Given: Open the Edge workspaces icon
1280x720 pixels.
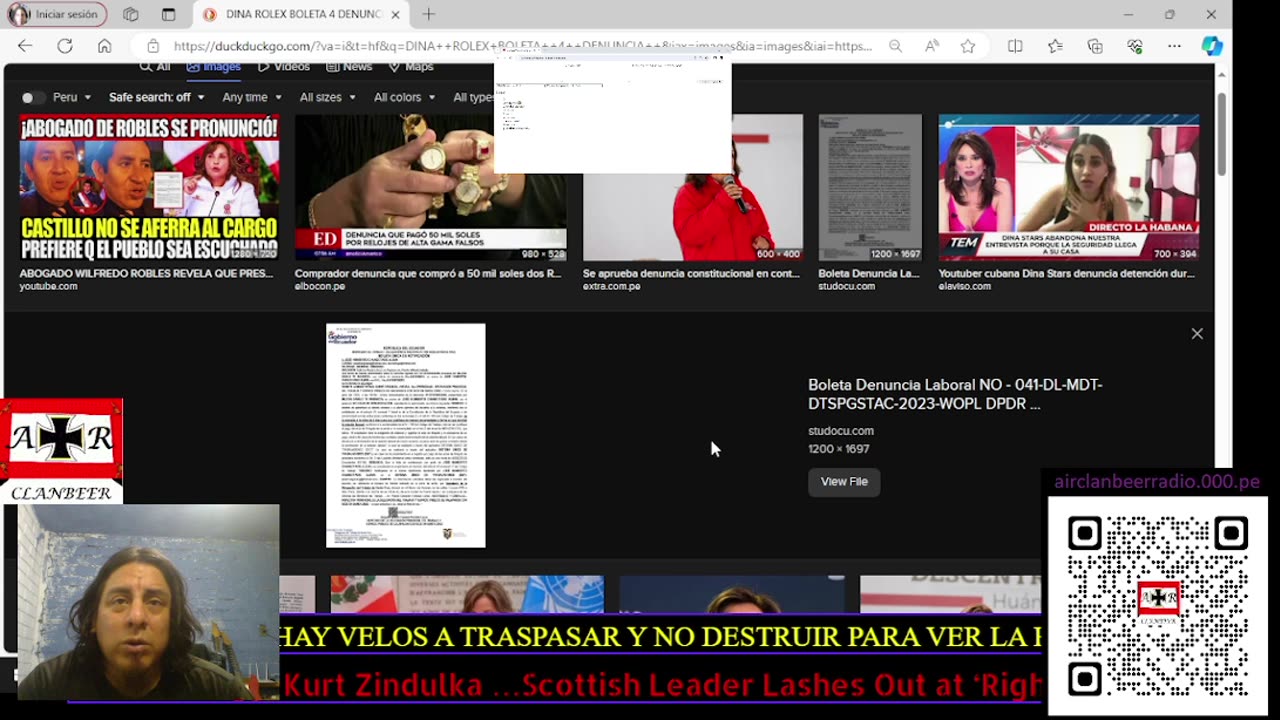Looking at the screenshot, I should click(131, 14).
